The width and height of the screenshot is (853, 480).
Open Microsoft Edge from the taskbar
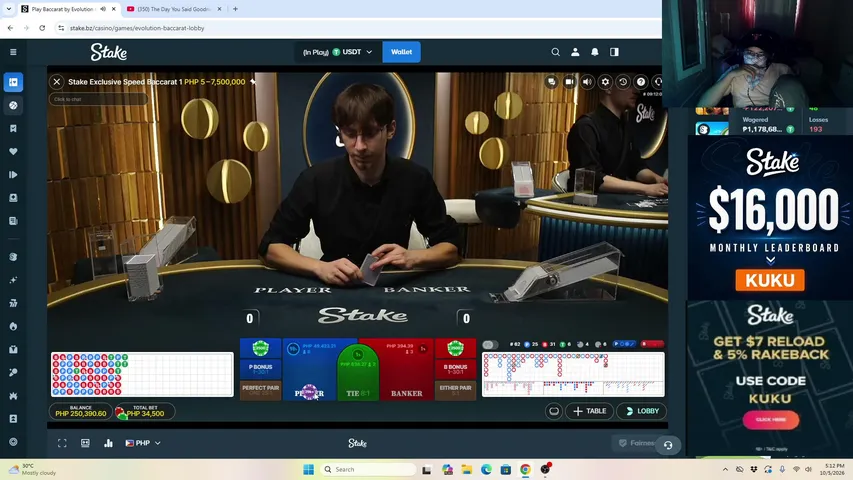click(486, 469)
